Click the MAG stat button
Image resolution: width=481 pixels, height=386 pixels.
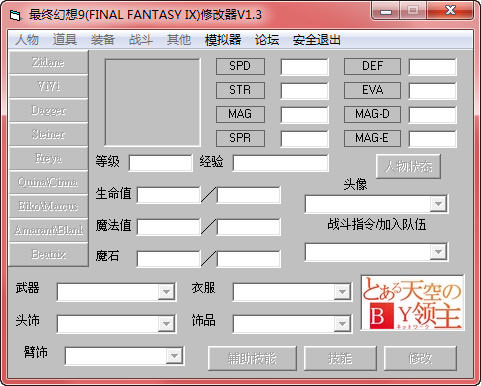coord(240,114)
